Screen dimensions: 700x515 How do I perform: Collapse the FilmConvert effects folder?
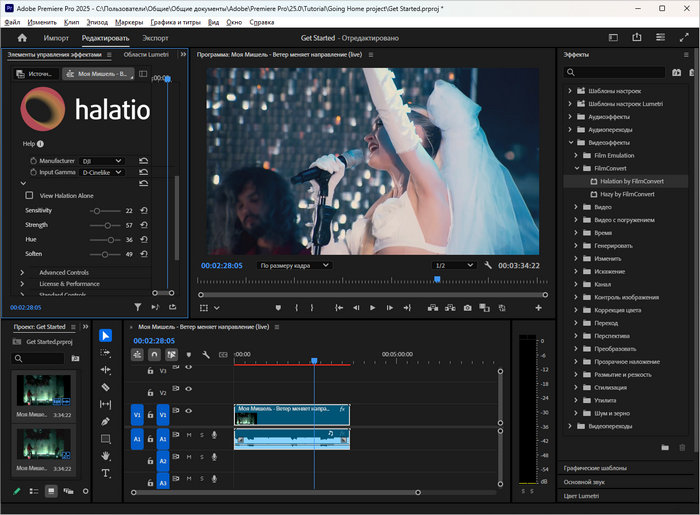coord(576,168)
